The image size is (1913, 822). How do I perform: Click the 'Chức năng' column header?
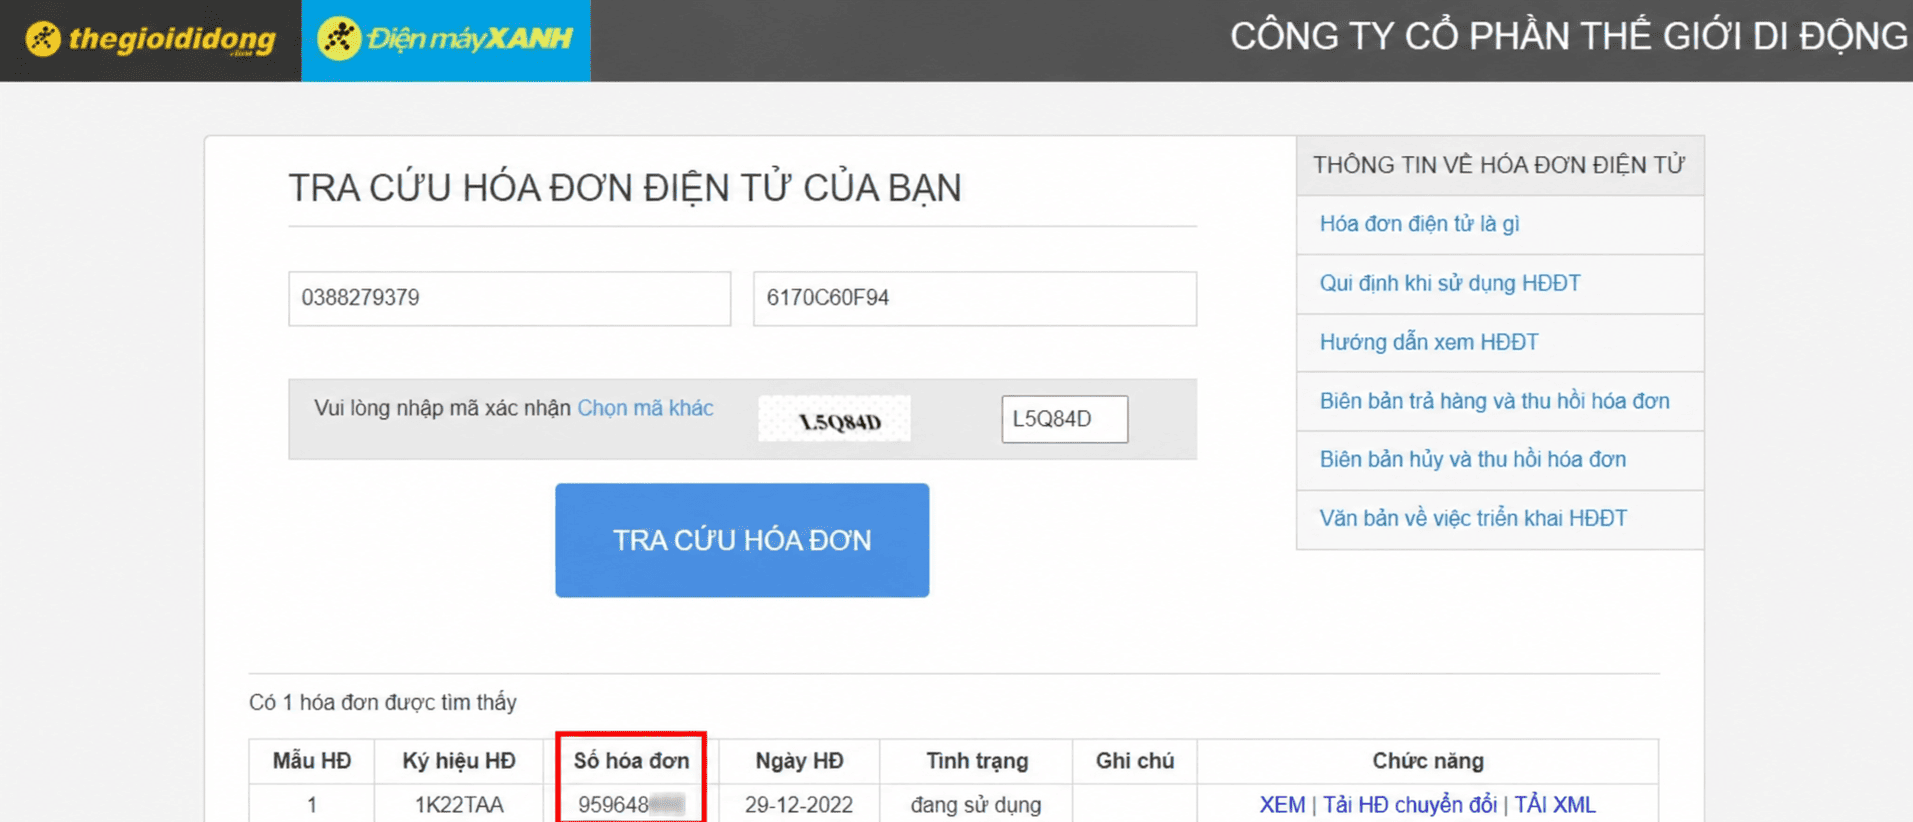(1427, 761)
